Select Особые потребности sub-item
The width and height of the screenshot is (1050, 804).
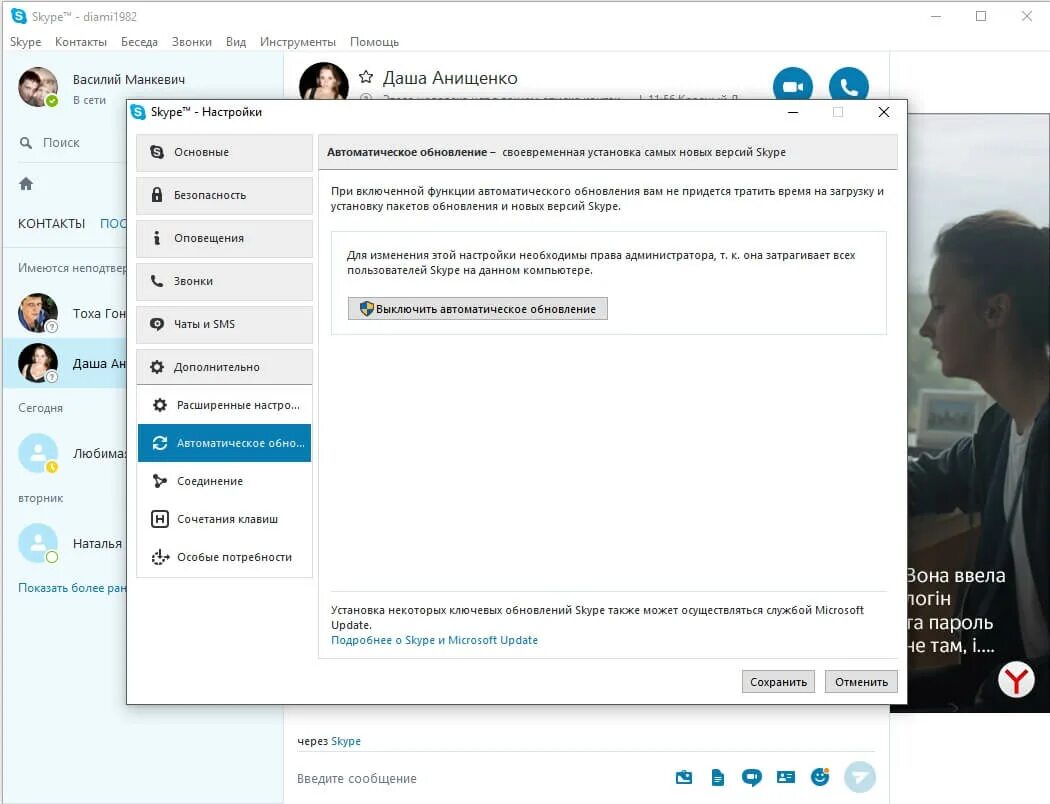click(224, 557)
